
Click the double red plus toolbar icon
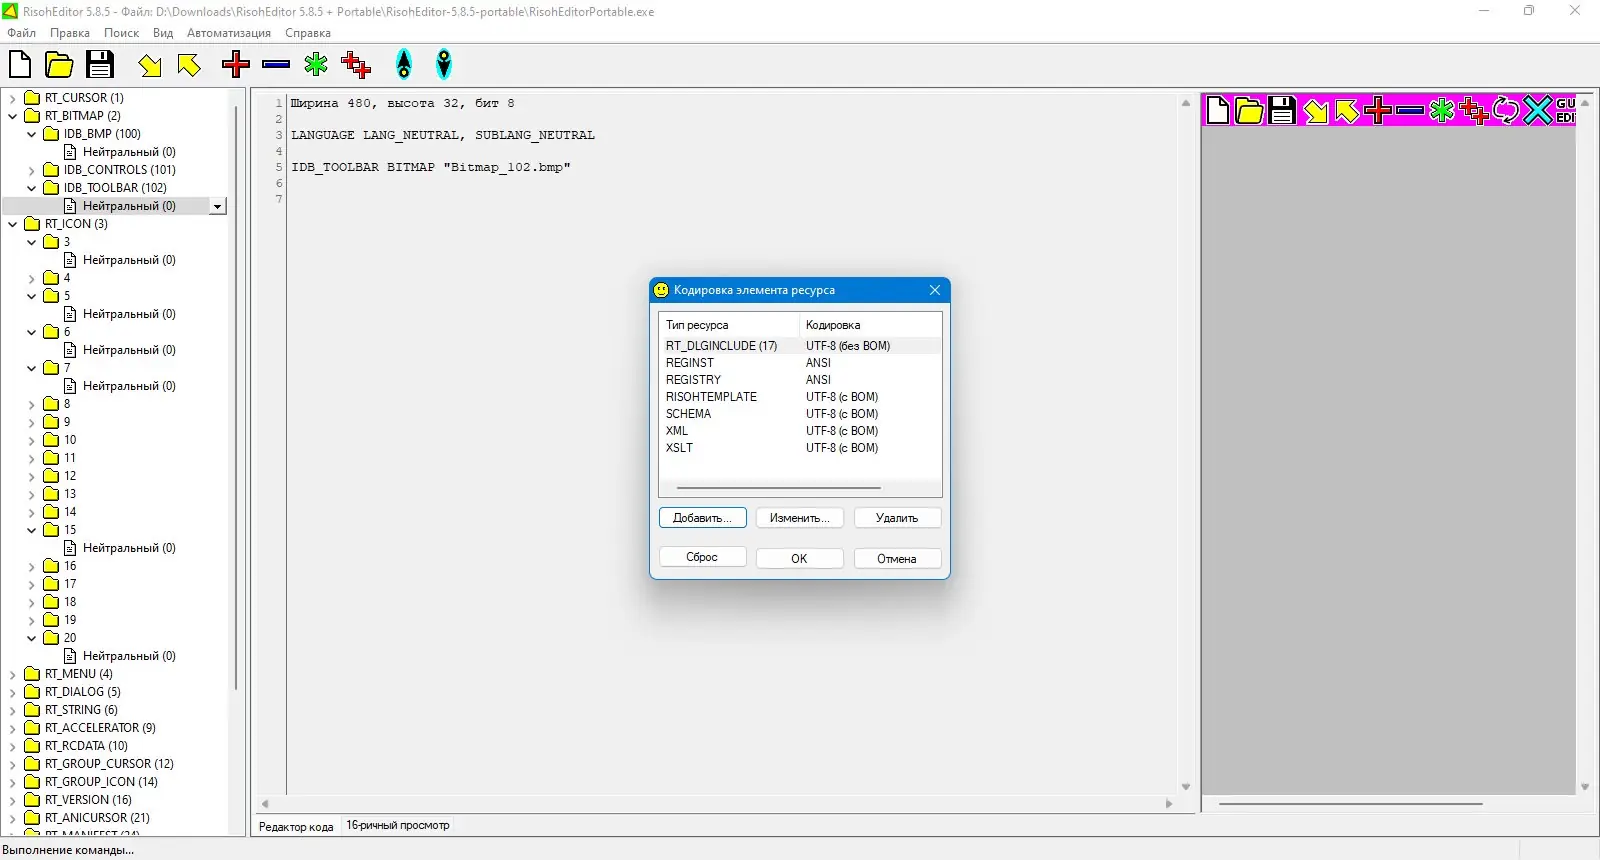pos(356,65)
